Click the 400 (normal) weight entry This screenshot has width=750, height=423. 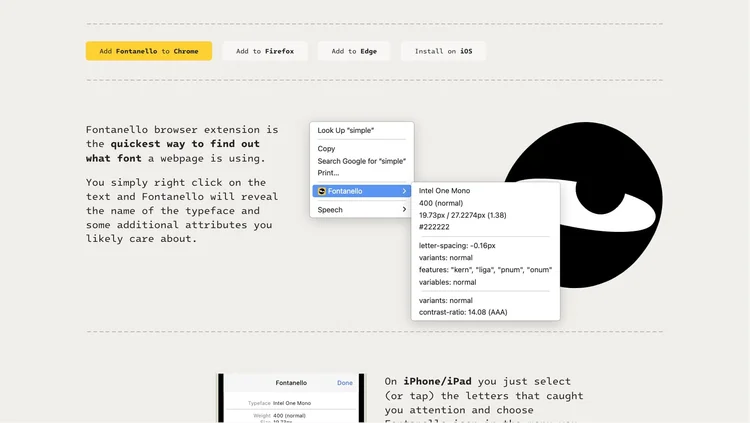441,203
